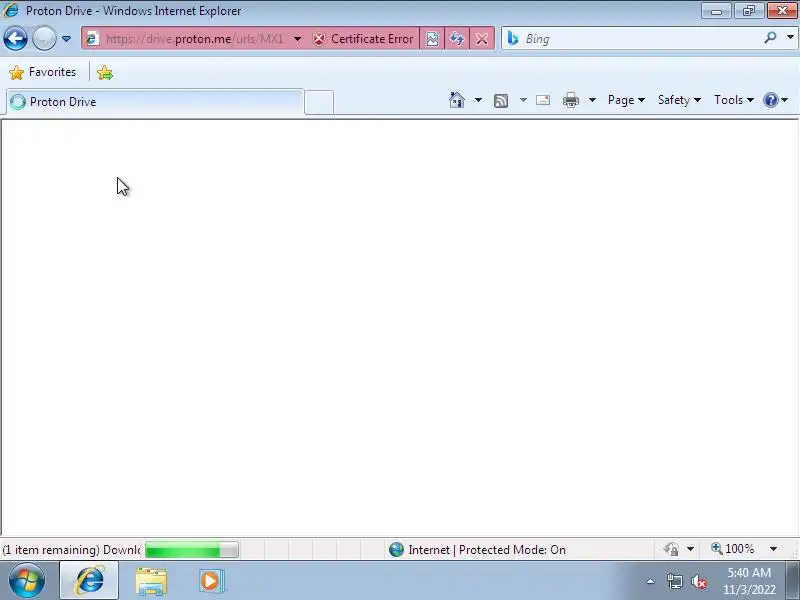
Task: Click the Add to Favorites Bar icon
Action: pos(105,72)
